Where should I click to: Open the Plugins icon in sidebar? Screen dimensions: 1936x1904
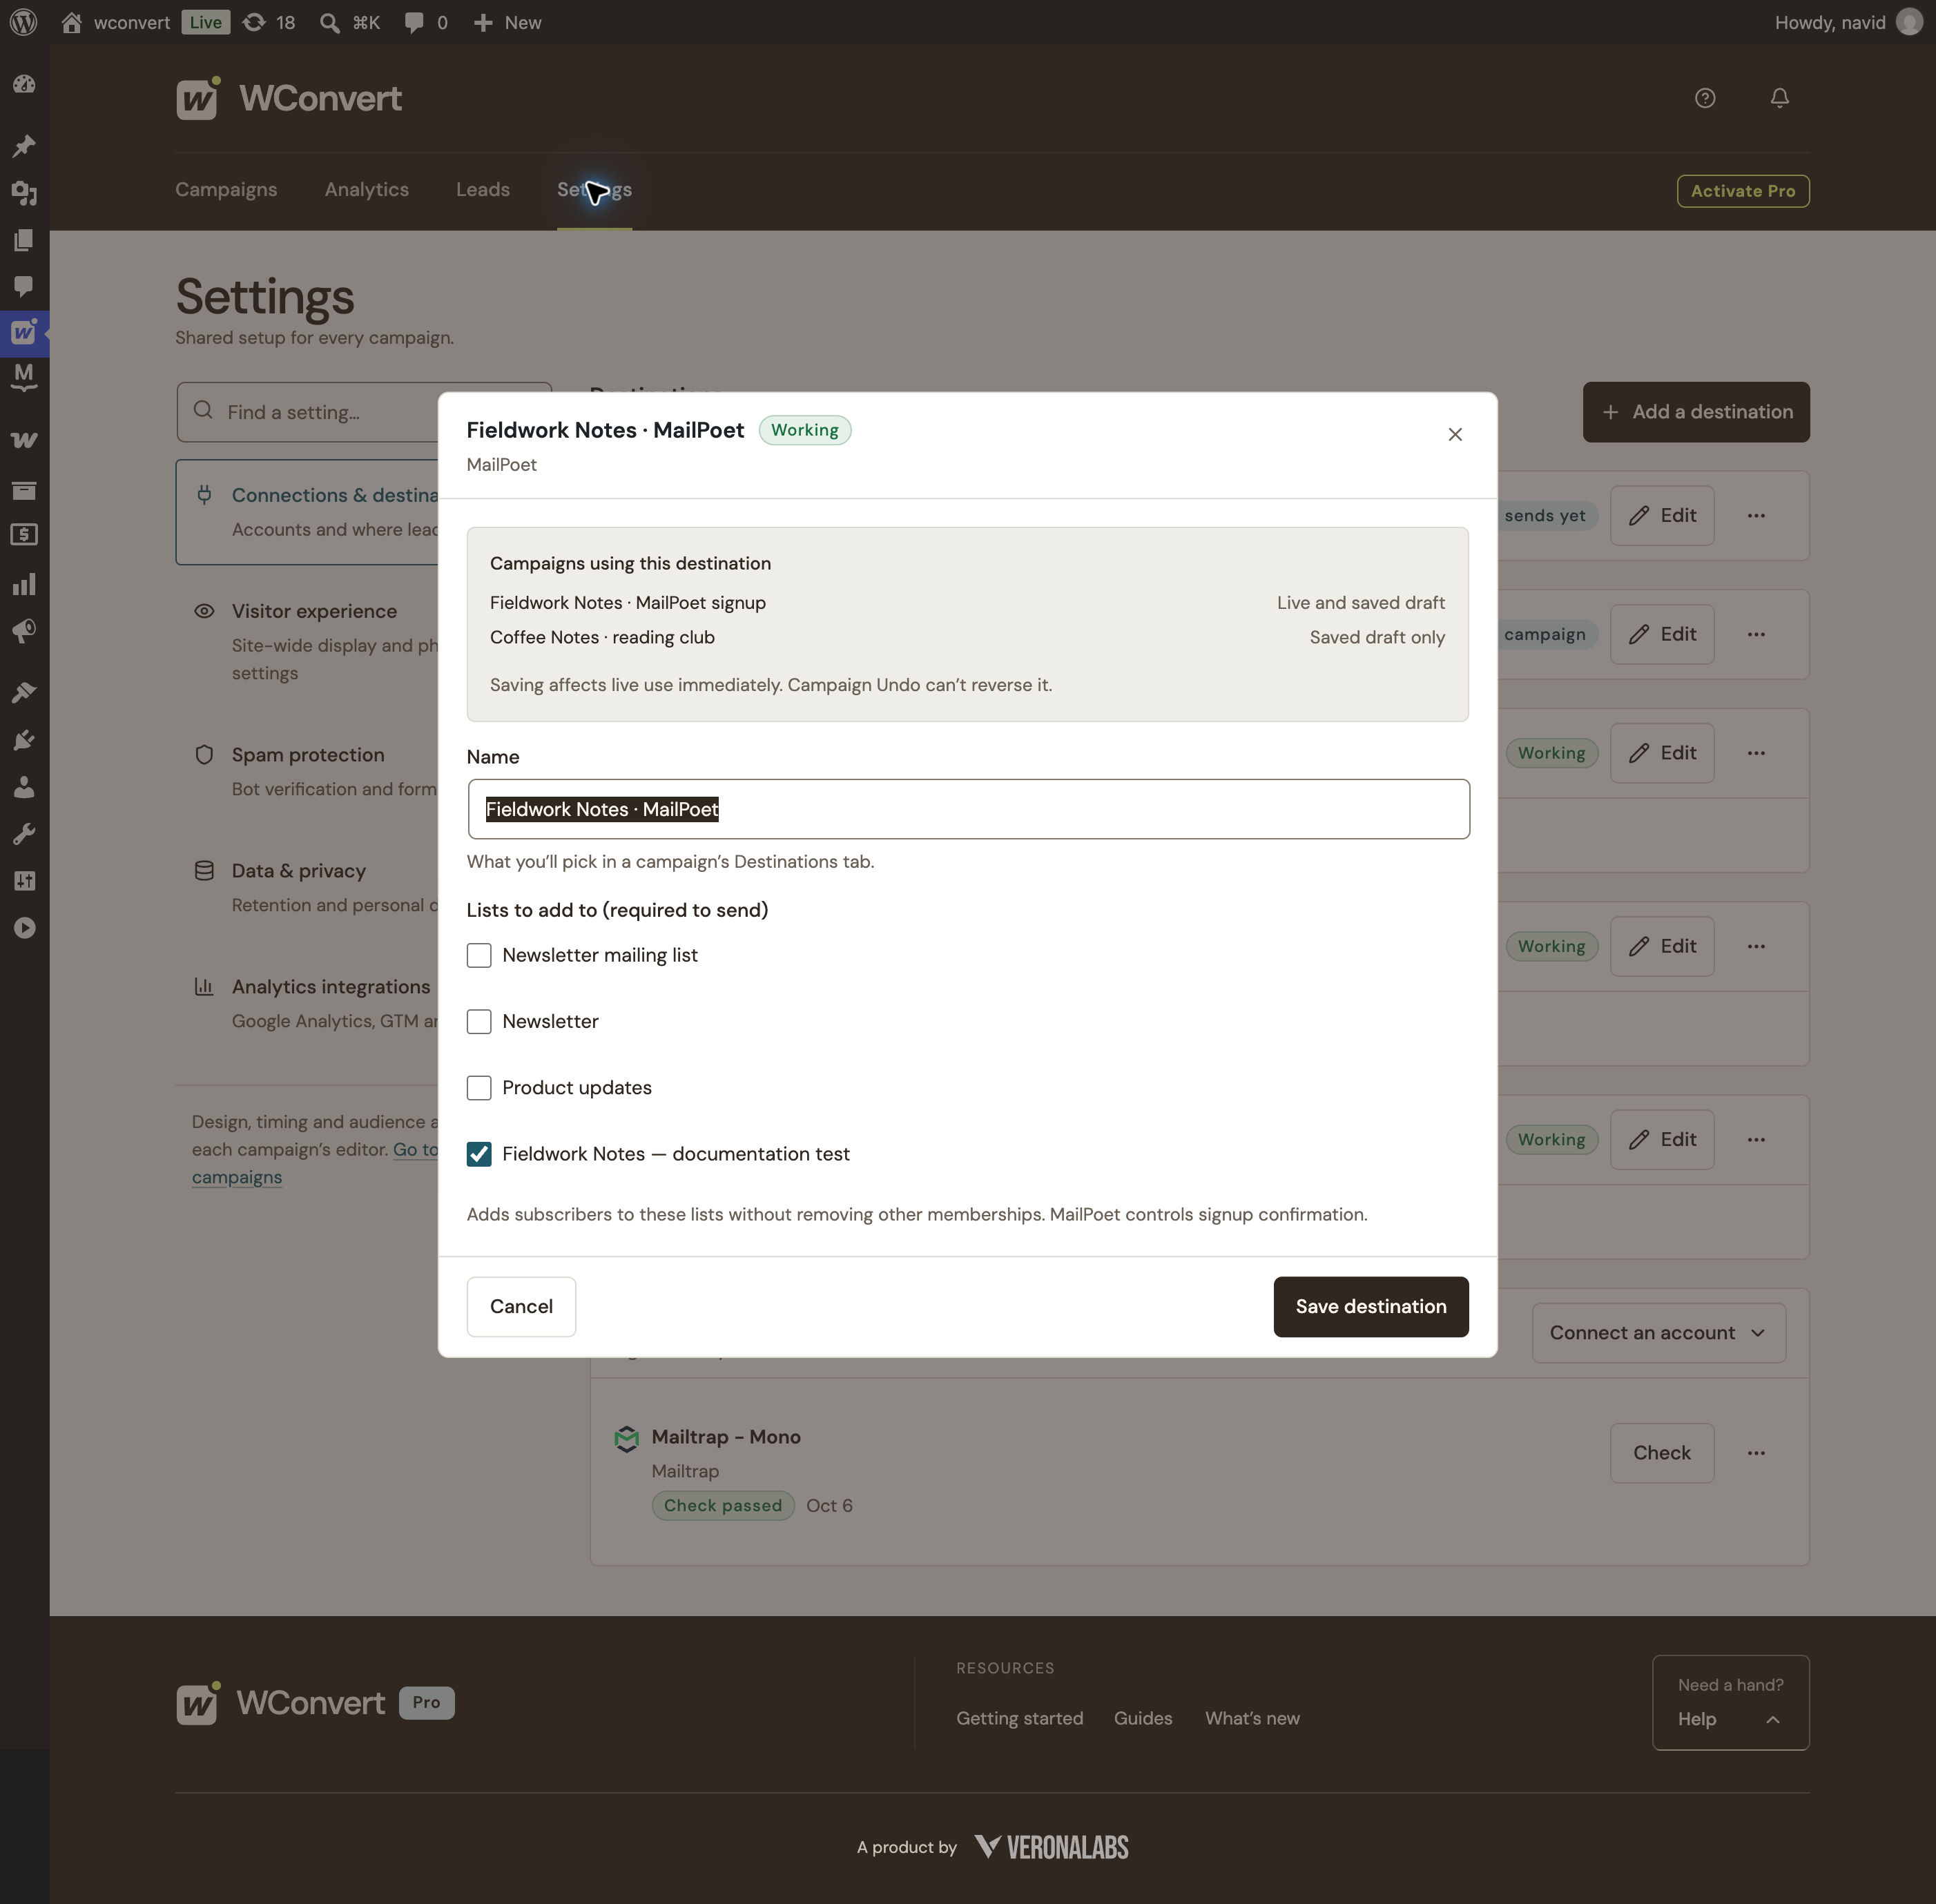24,740
